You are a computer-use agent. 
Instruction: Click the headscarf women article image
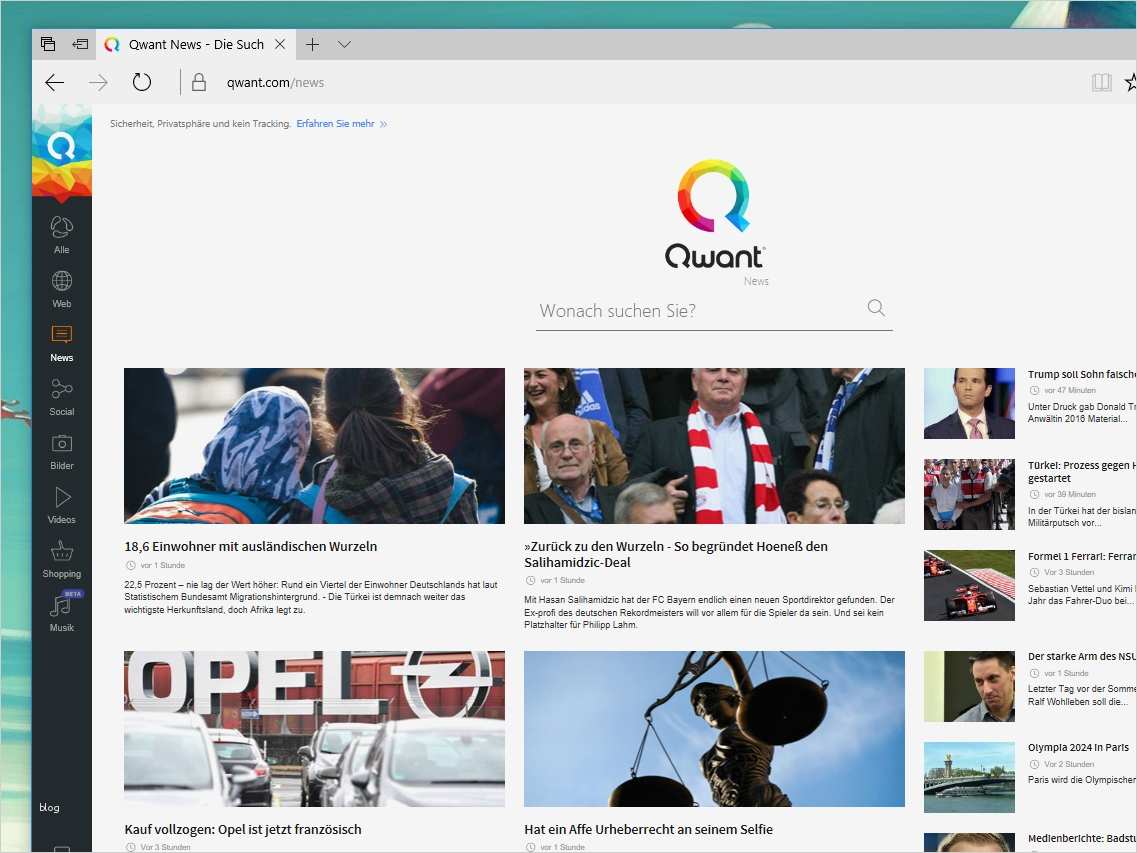(314, 445)
